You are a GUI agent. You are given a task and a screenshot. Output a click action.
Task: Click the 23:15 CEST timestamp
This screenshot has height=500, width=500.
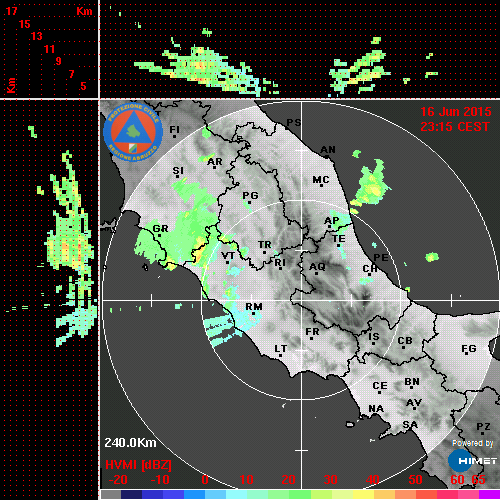pos(455,127)
